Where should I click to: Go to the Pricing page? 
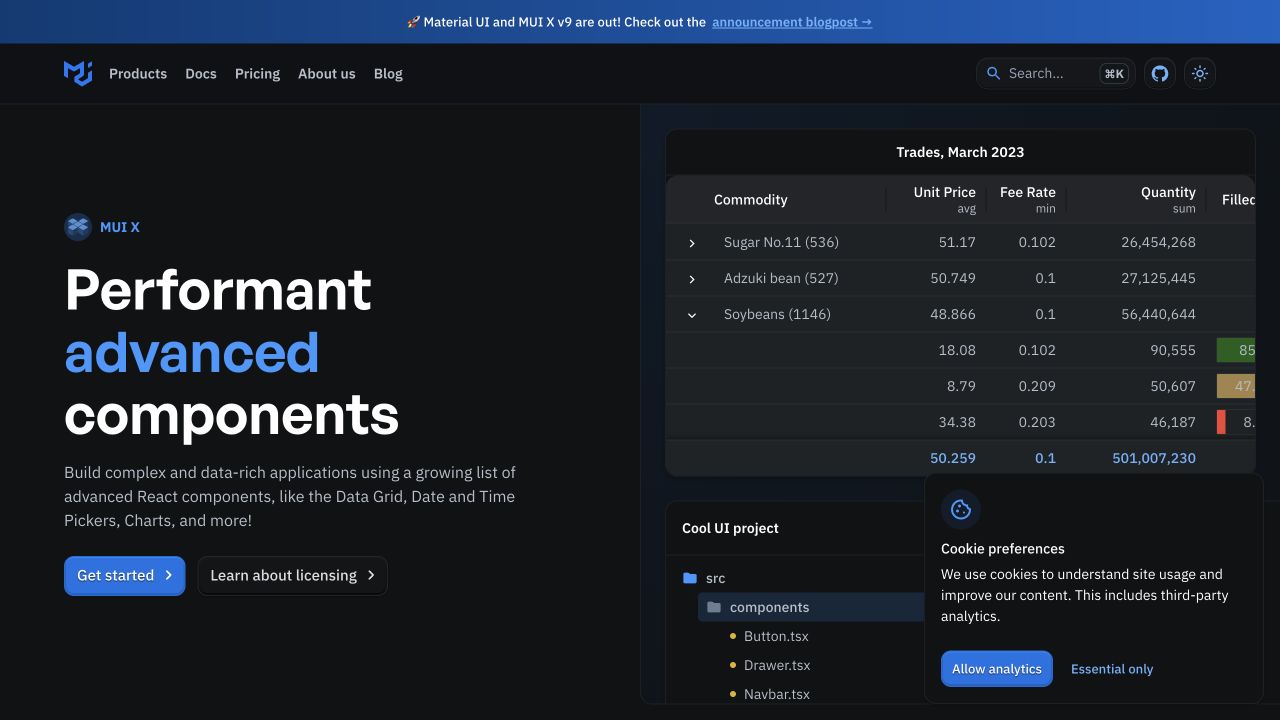point(257,73)
